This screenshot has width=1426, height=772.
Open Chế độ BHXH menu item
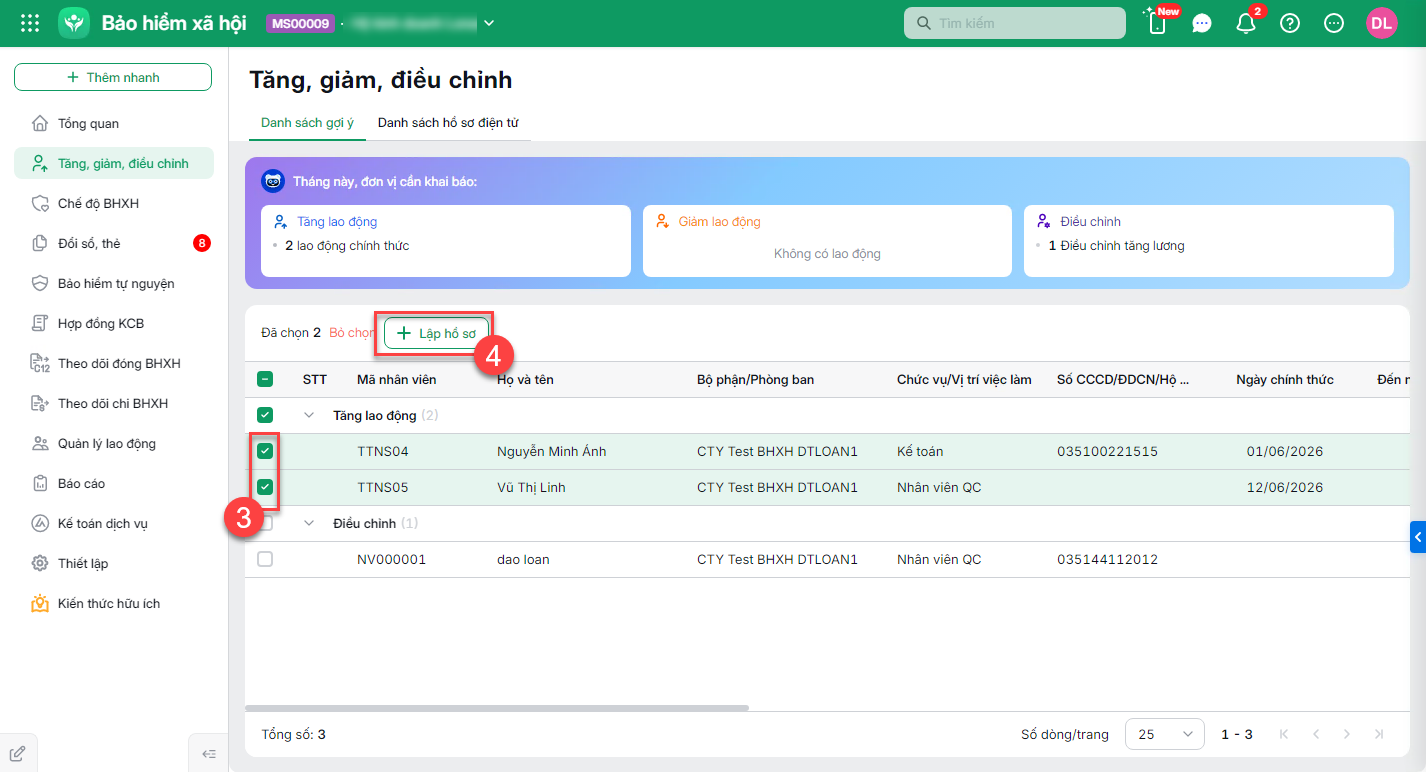(114, 203)
